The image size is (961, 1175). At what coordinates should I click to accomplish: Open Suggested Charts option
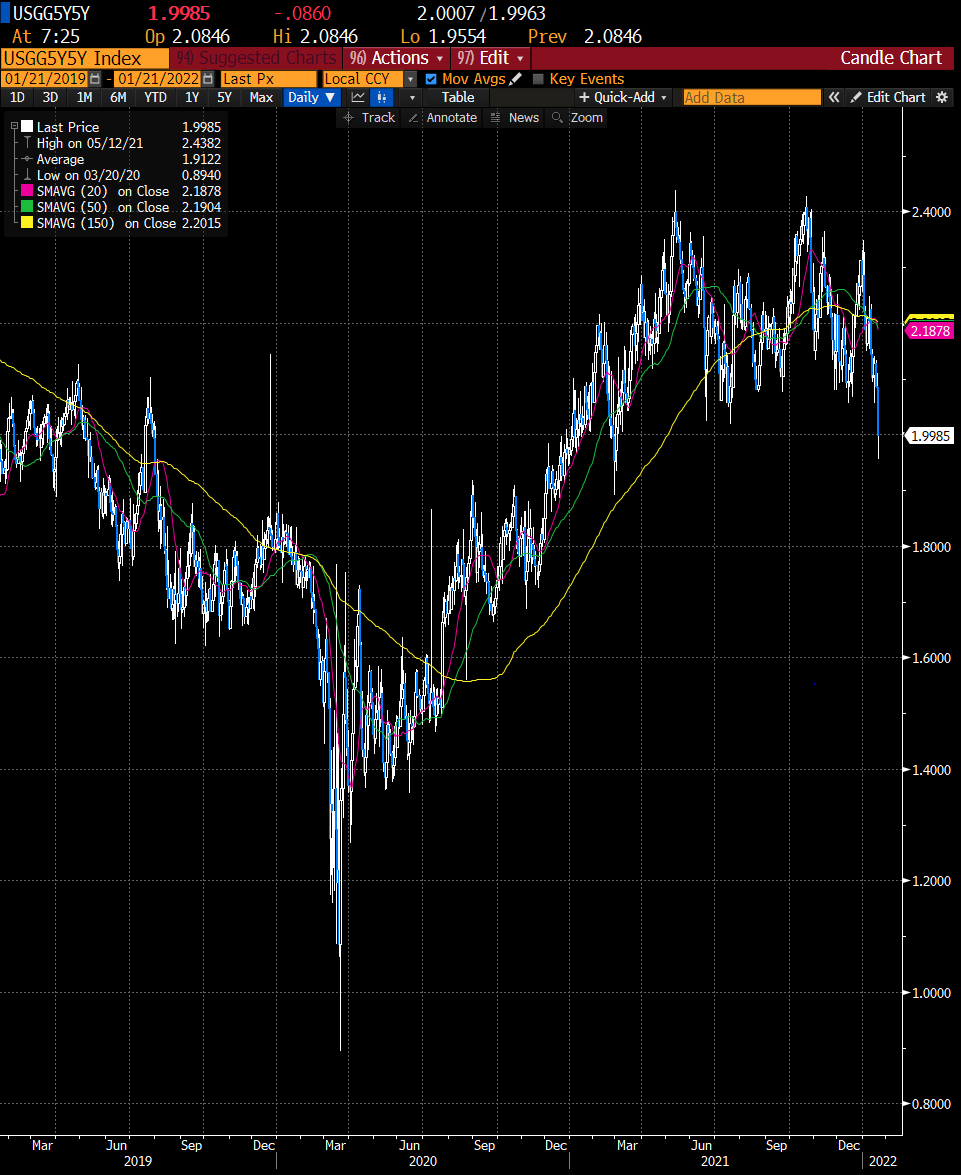(256, 58)
